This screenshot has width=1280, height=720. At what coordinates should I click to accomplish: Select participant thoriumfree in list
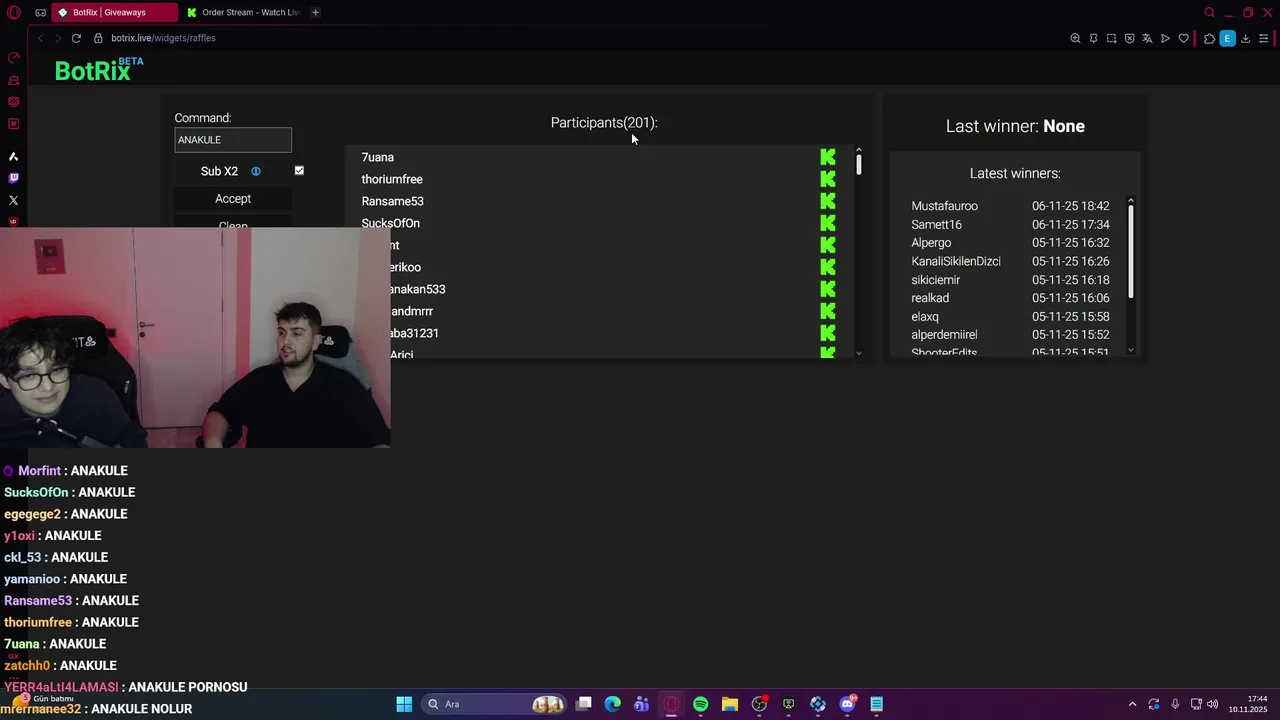tap(392, 179)
